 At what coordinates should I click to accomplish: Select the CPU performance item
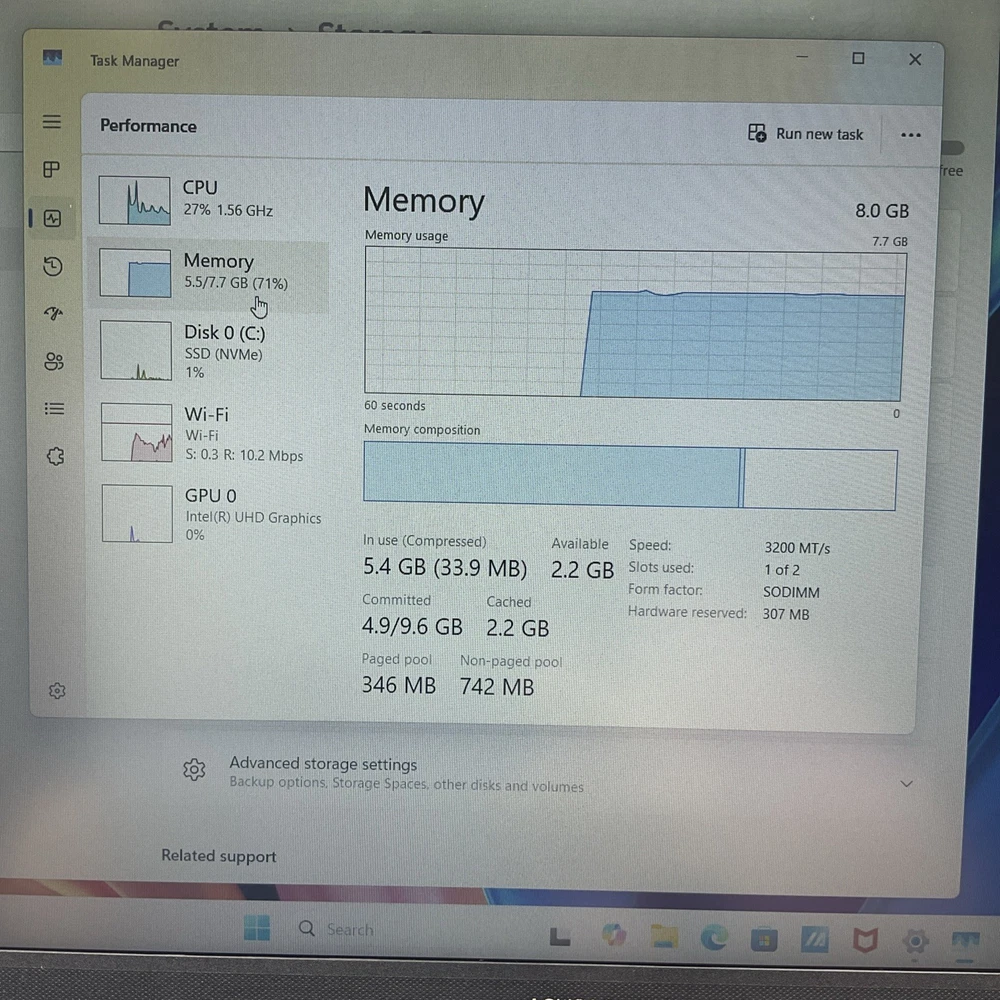tap(208, 199)
